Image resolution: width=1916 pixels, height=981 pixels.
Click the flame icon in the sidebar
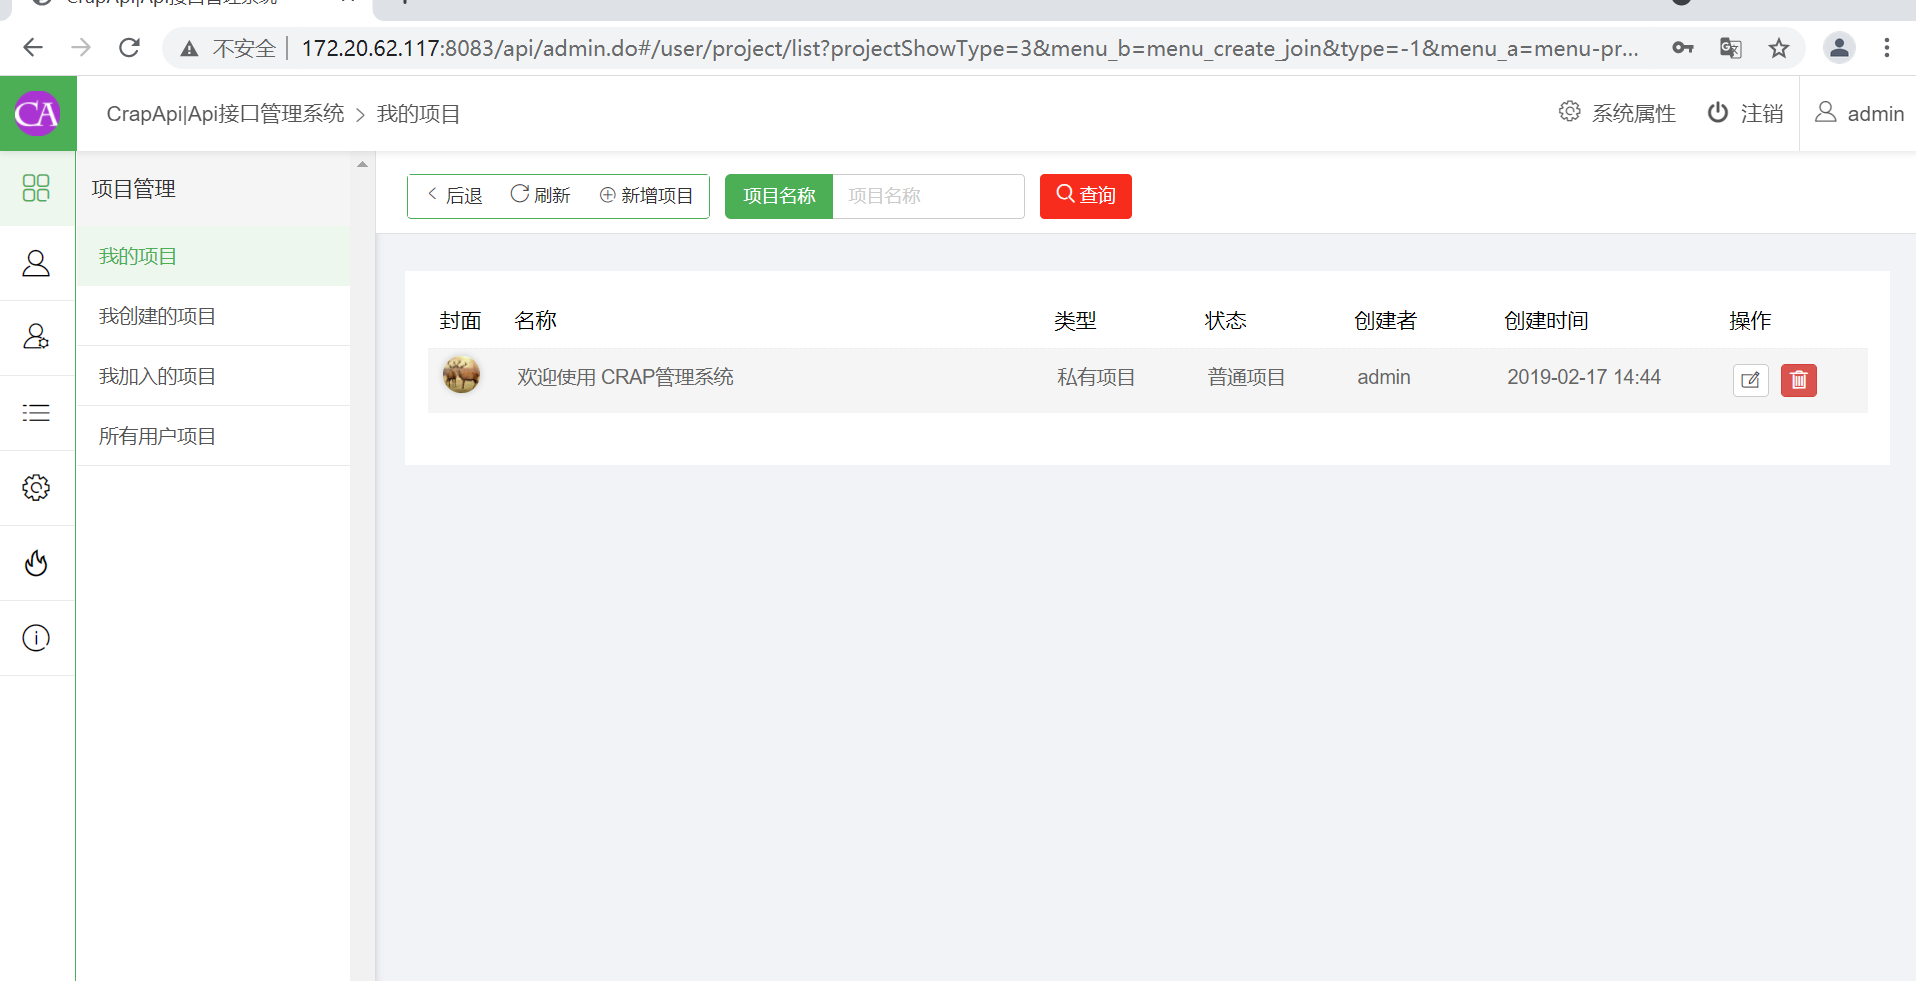37,563
